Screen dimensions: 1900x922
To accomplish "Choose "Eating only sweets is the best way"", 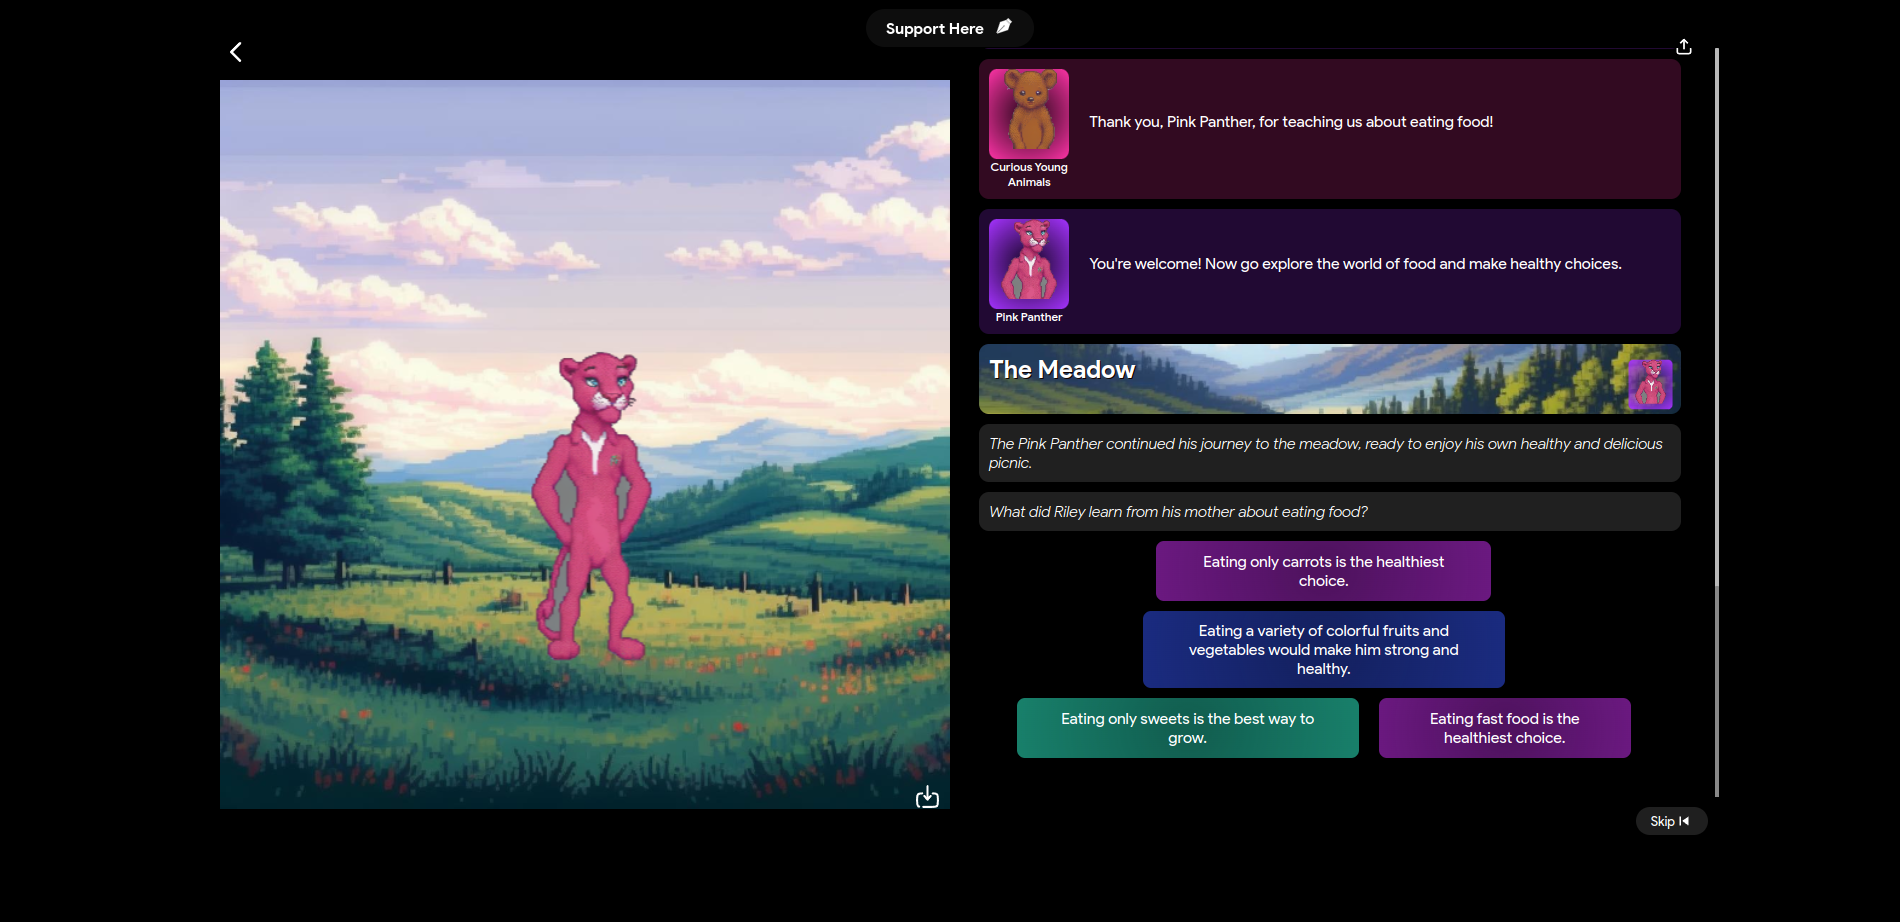I will coord(1187,728).
